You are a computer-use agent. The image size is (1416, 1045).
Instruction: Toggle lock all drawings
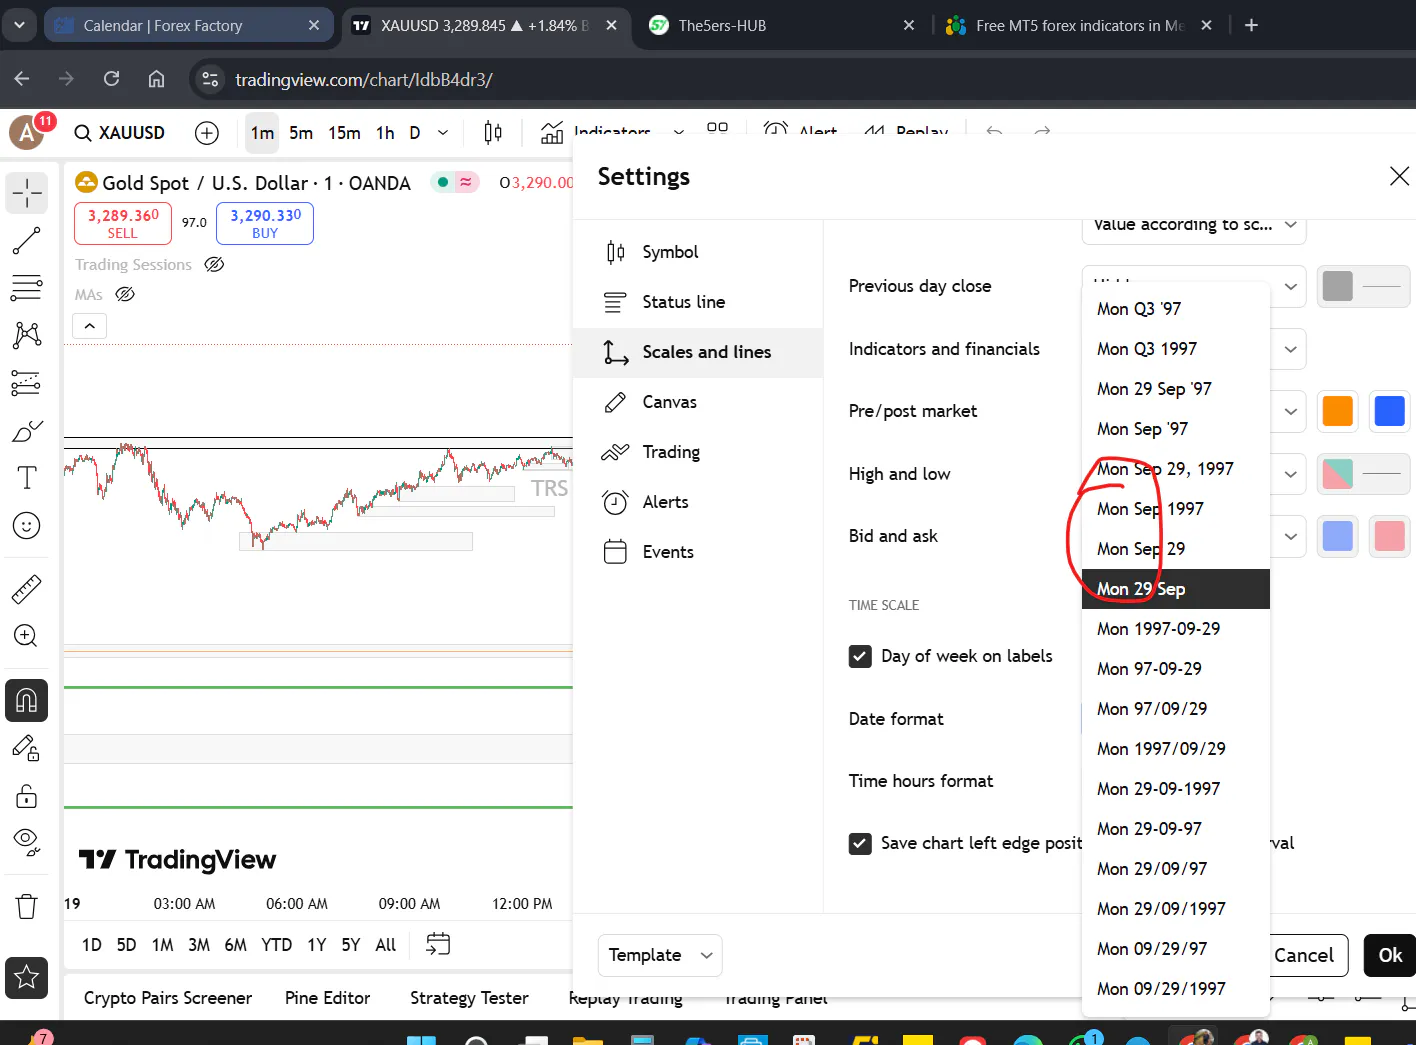tap(27, 796)
